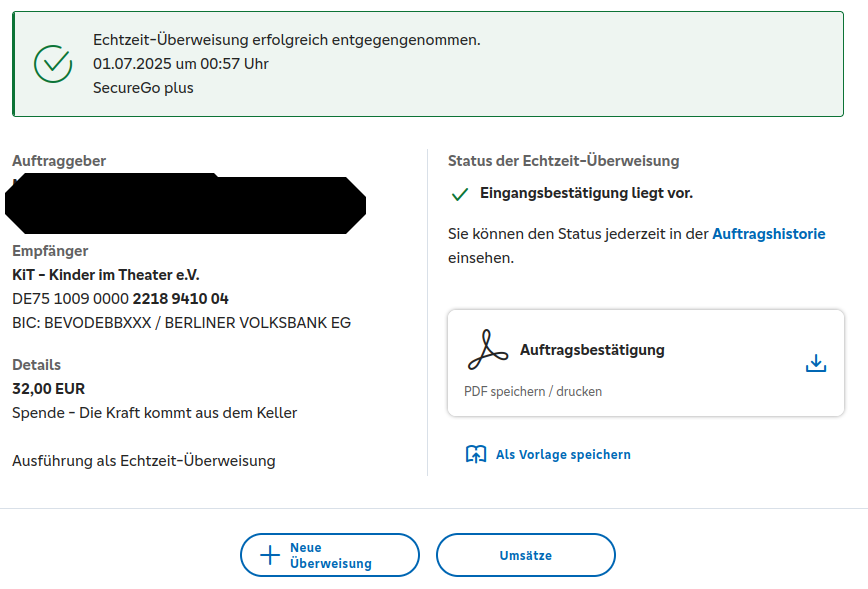Click the SecureGo plus text in banner
This screenshot has height=589, width=868.
[143, 88]
